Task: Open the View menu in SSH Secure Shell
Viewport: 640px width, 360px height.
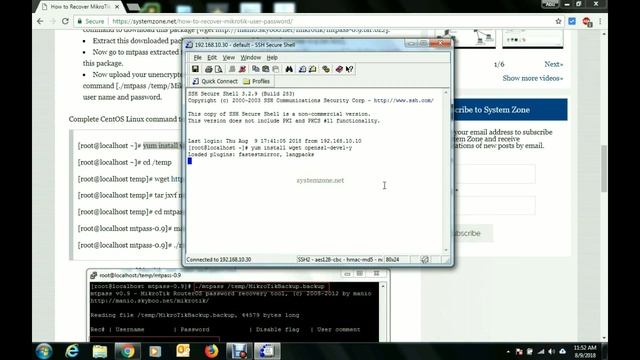Action: pos(229,58)
